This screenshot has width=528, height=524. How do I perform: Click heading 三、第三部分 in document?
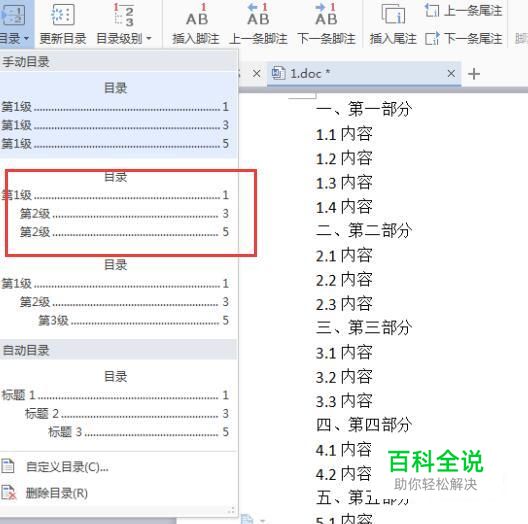[x=364, y=327]
